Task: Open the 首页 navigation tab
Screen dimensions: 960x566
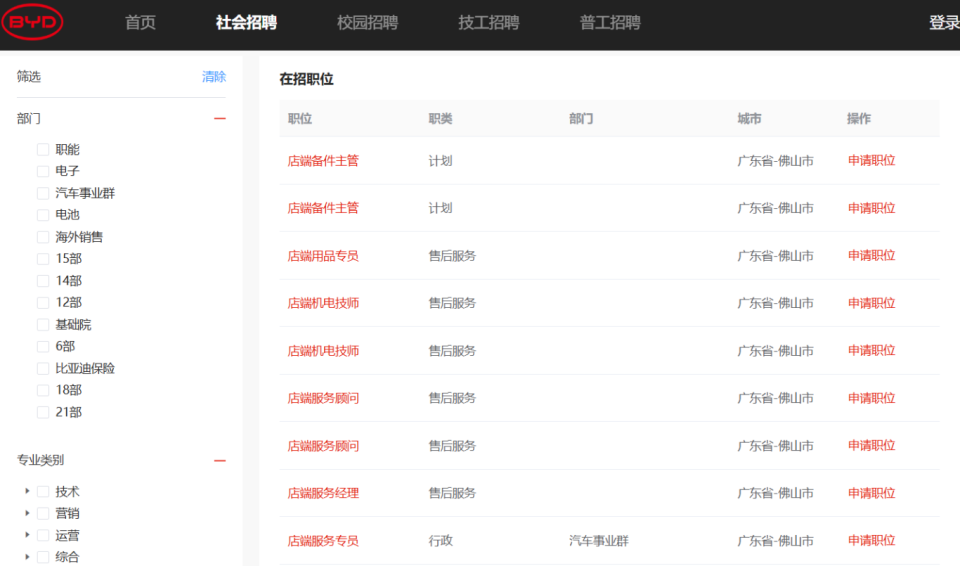Action: [140, 23]
